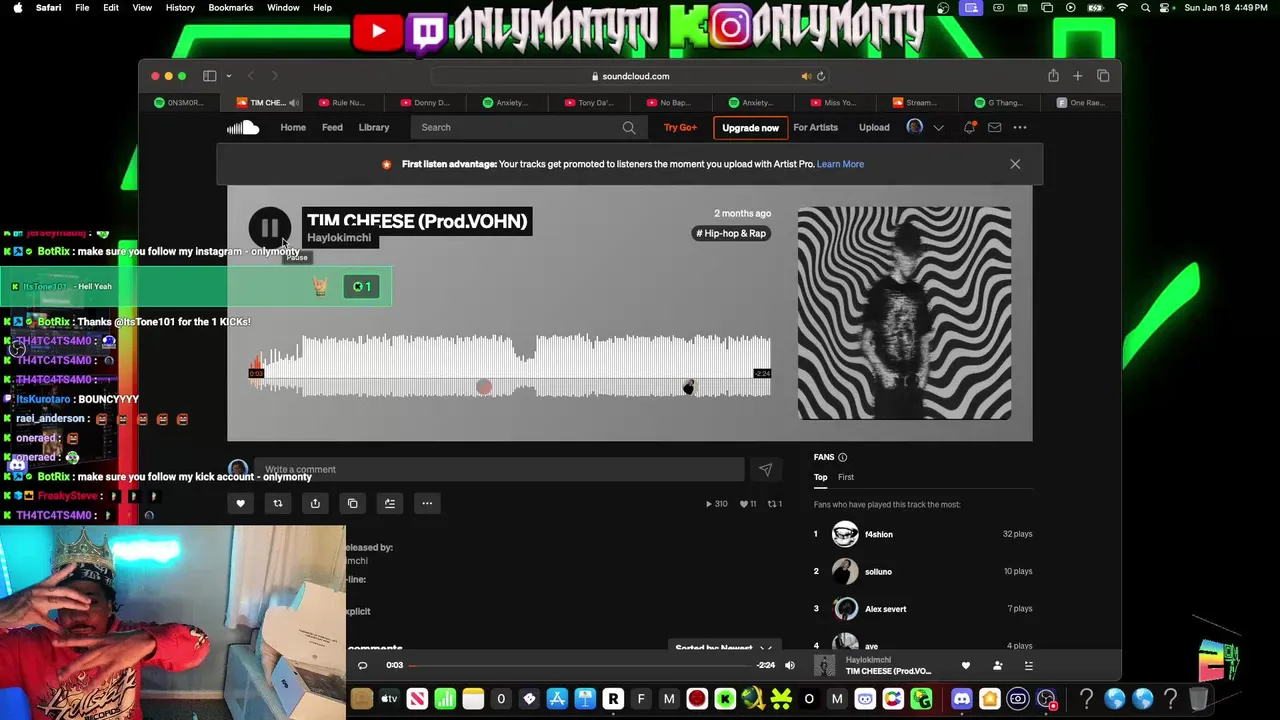Click the bottom player track thumbnail
This screenshot has width=1280, height=720.
825,665
